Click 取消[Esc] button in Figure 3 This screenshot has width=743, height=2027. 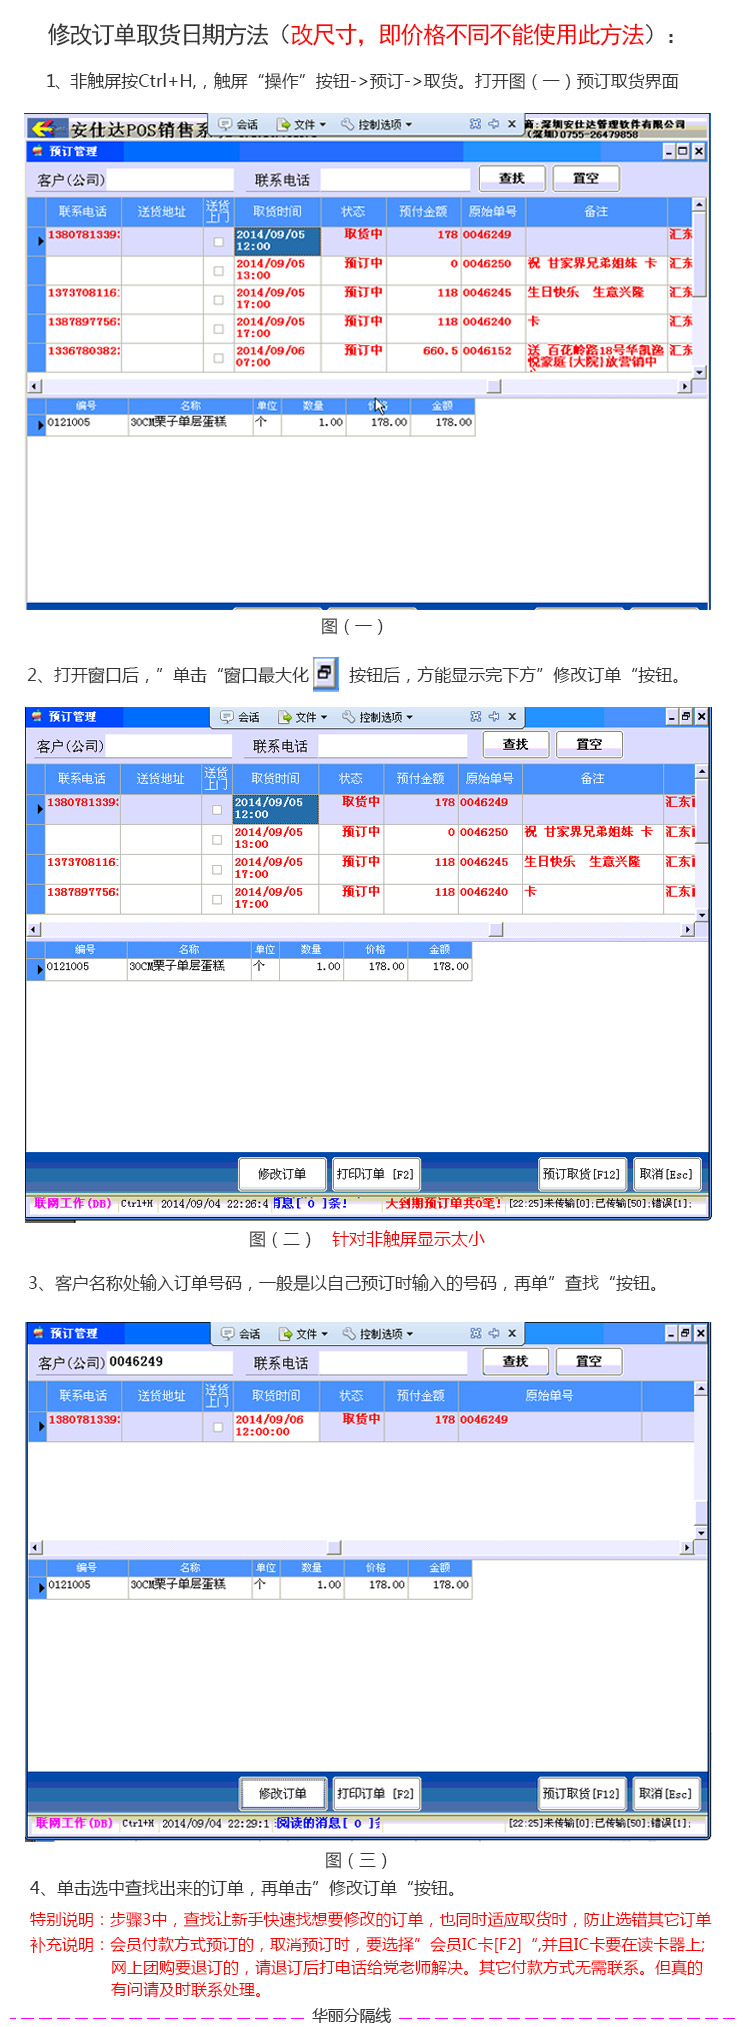click(x=666, y=1793)
